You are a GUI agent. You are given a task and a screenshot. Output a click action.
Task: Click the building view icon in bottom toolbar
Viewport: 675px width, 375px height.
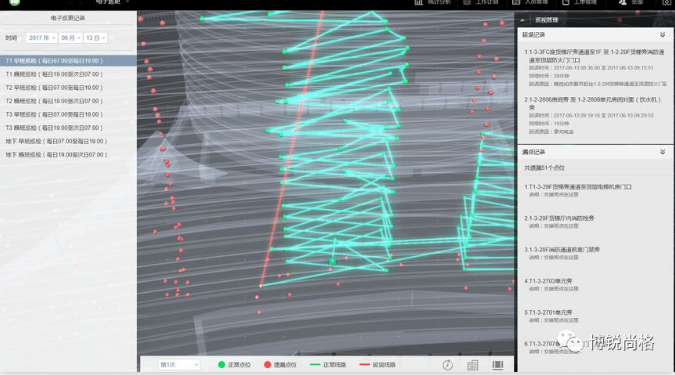(473, 365)
